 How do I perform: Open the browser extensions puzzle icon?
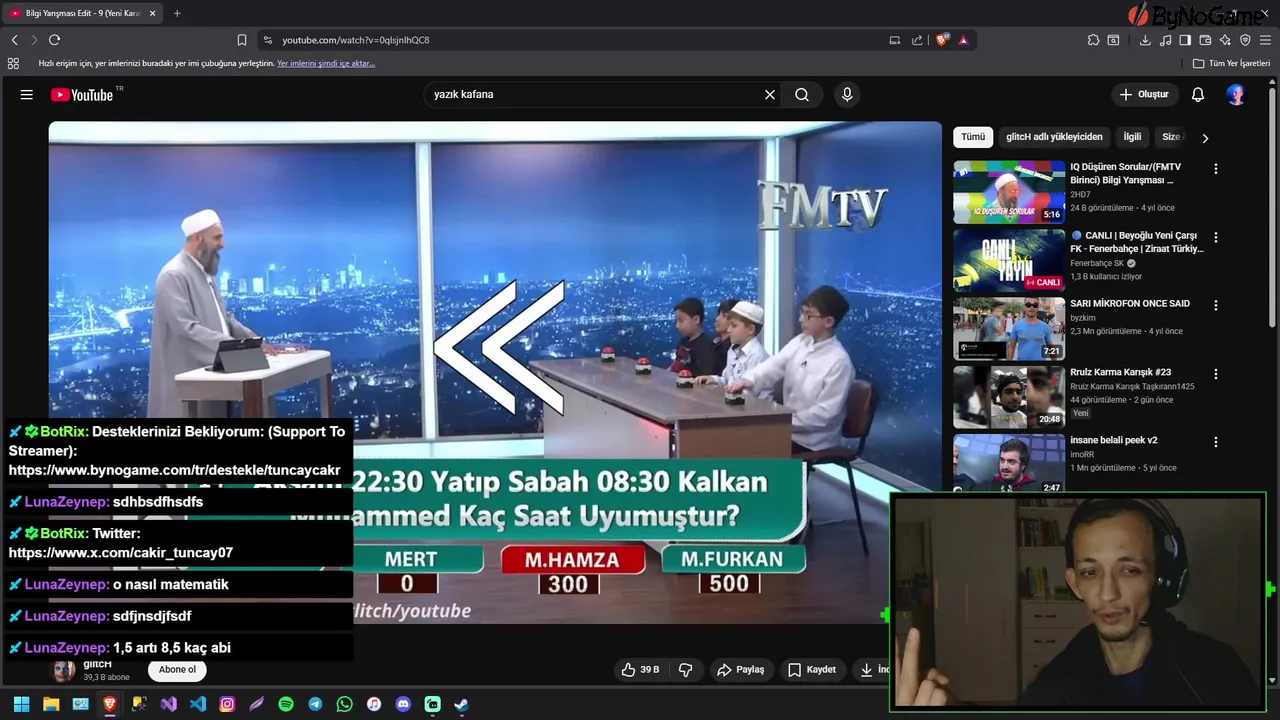(1093, 40)
